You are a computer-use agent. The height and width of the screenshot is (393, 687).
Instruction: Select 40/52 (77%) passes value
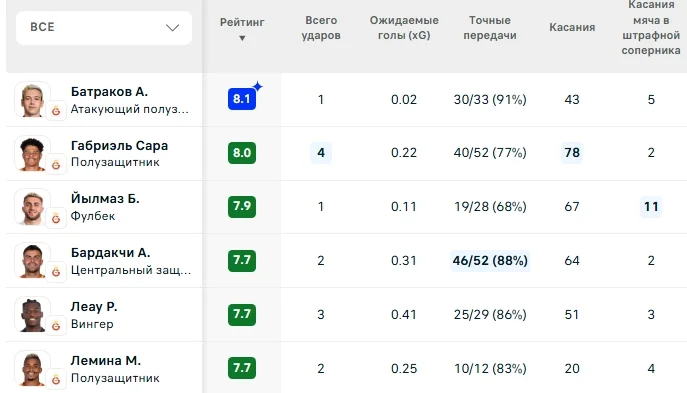[x=490, y=153]
